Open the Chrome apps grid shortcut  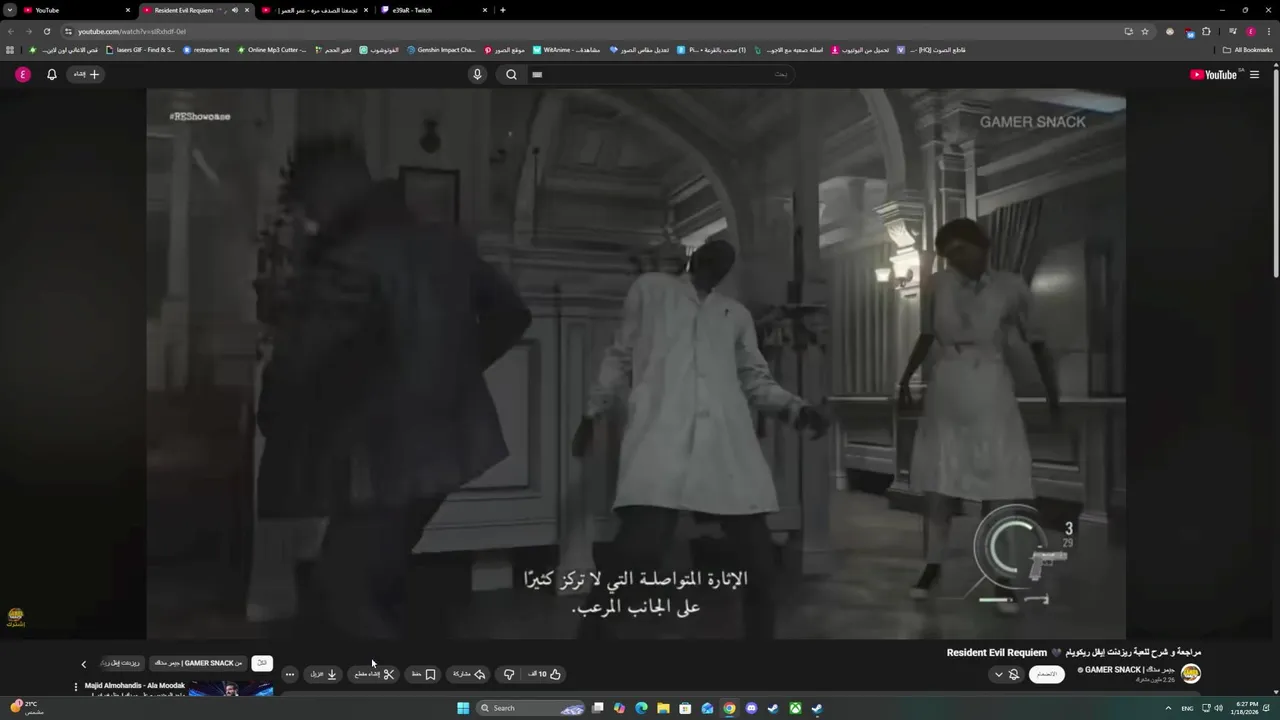10,49
